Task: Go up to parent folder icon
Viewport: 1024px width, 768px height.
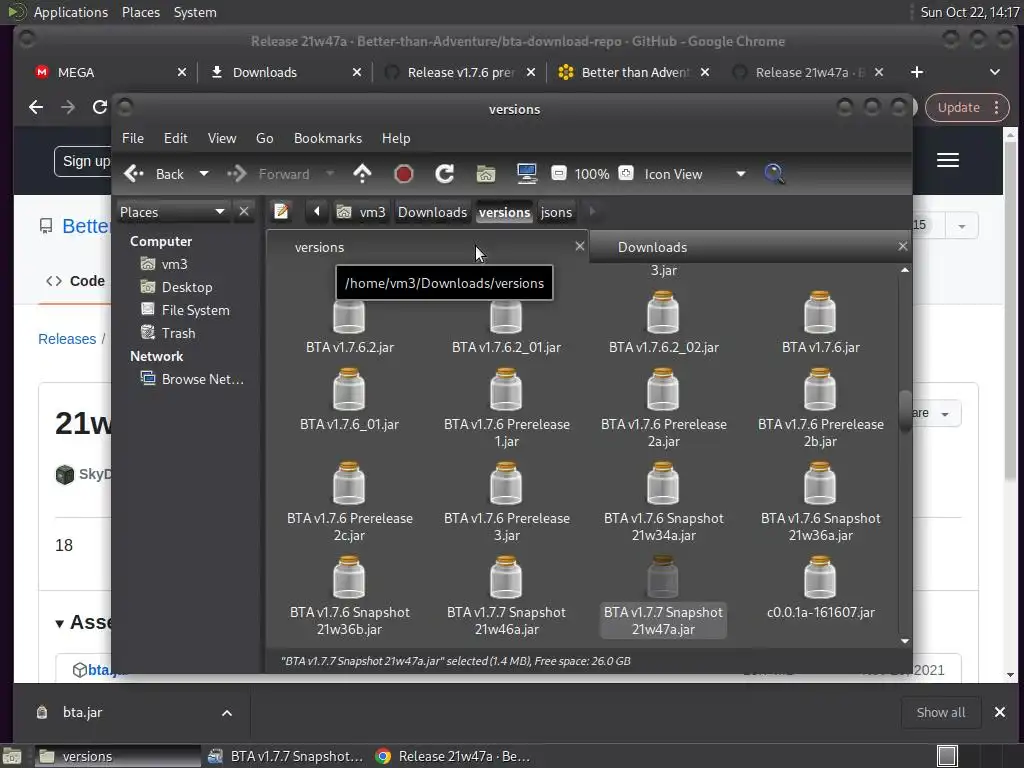Action: pos(362,174)
